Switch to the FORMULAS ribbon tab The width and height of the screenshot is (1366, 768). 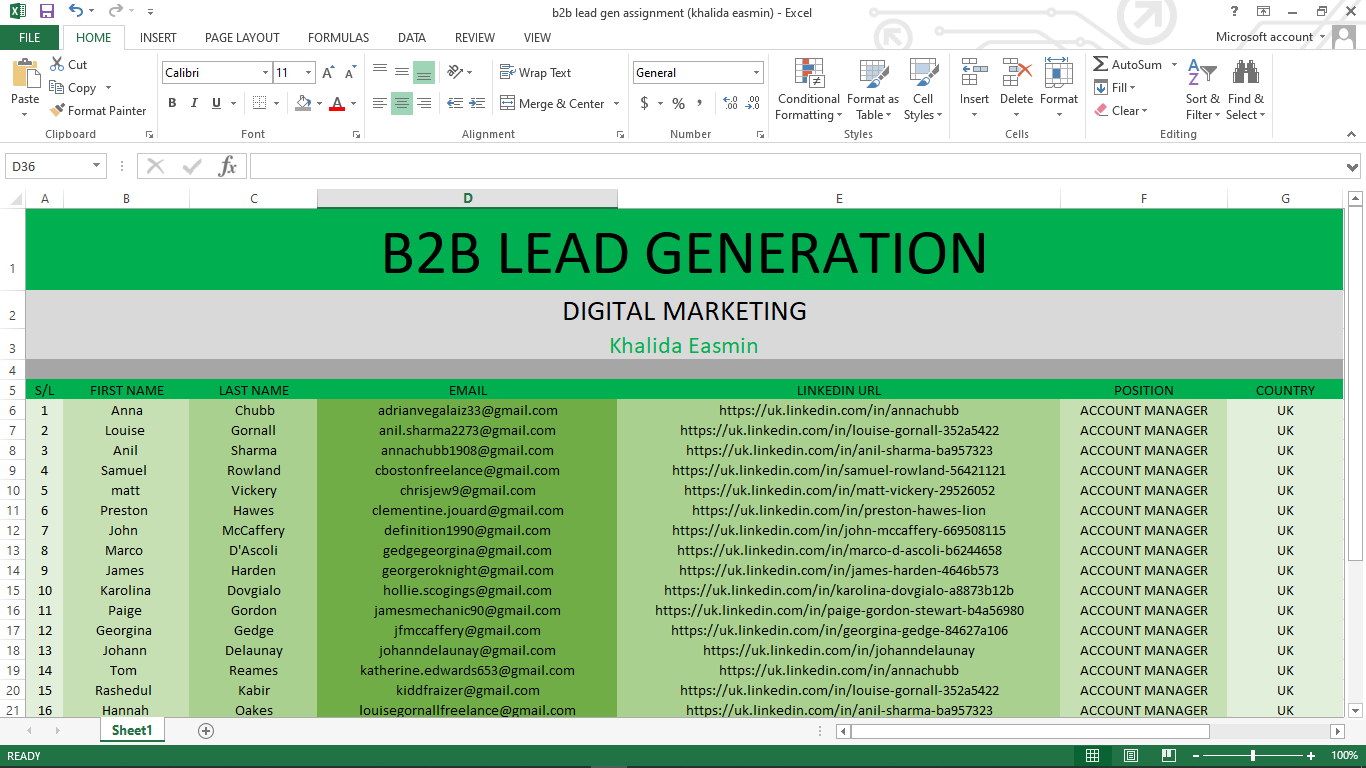point(338,37)
